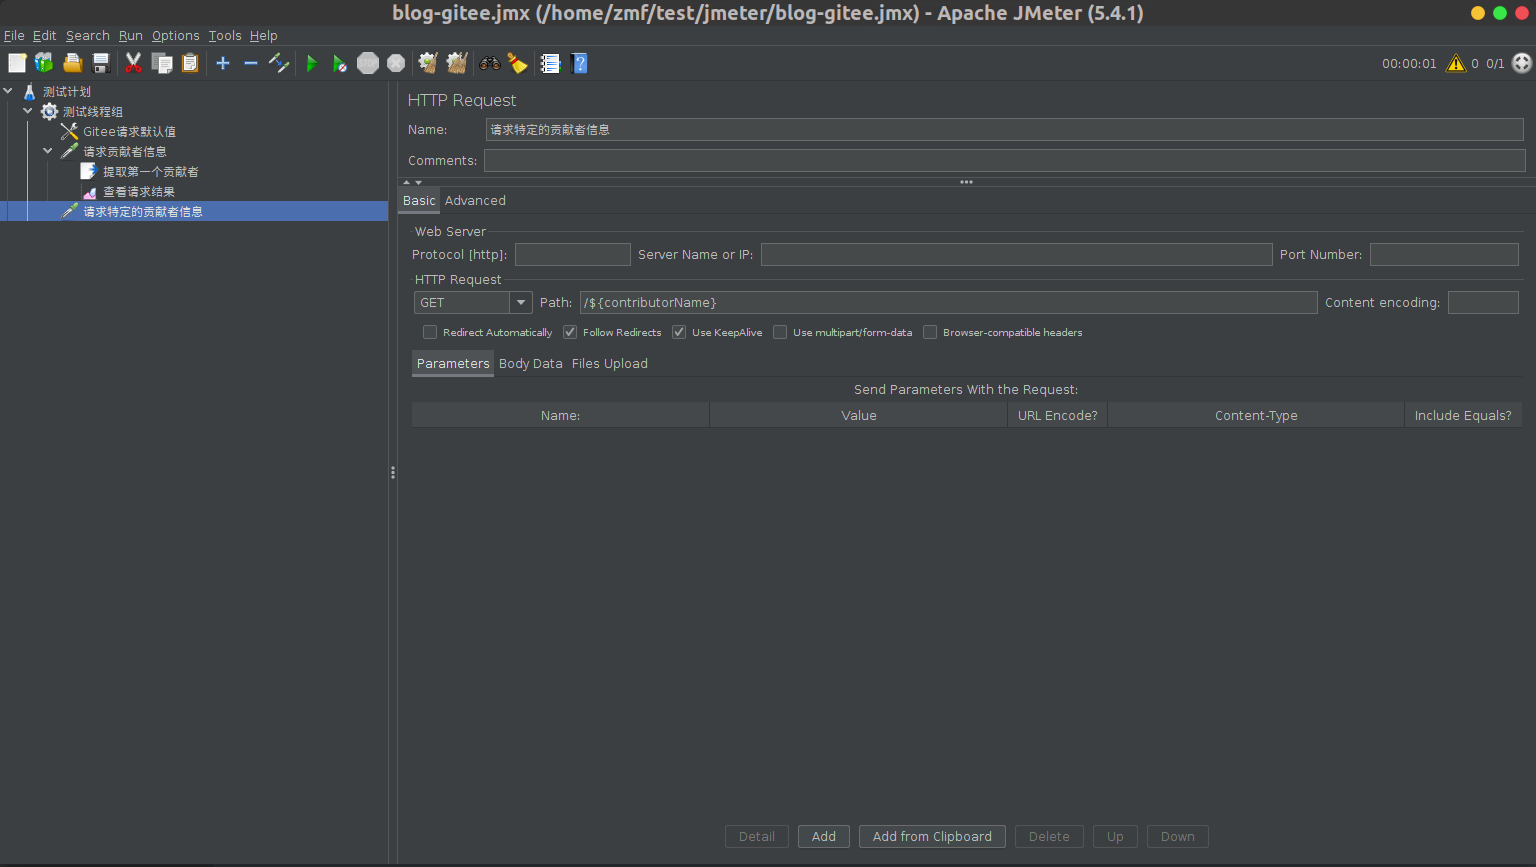Toggle Redirect Automatically checkbox
Image resolution: width=1536 pixels, height=867 pixels.
pos(430,332)
